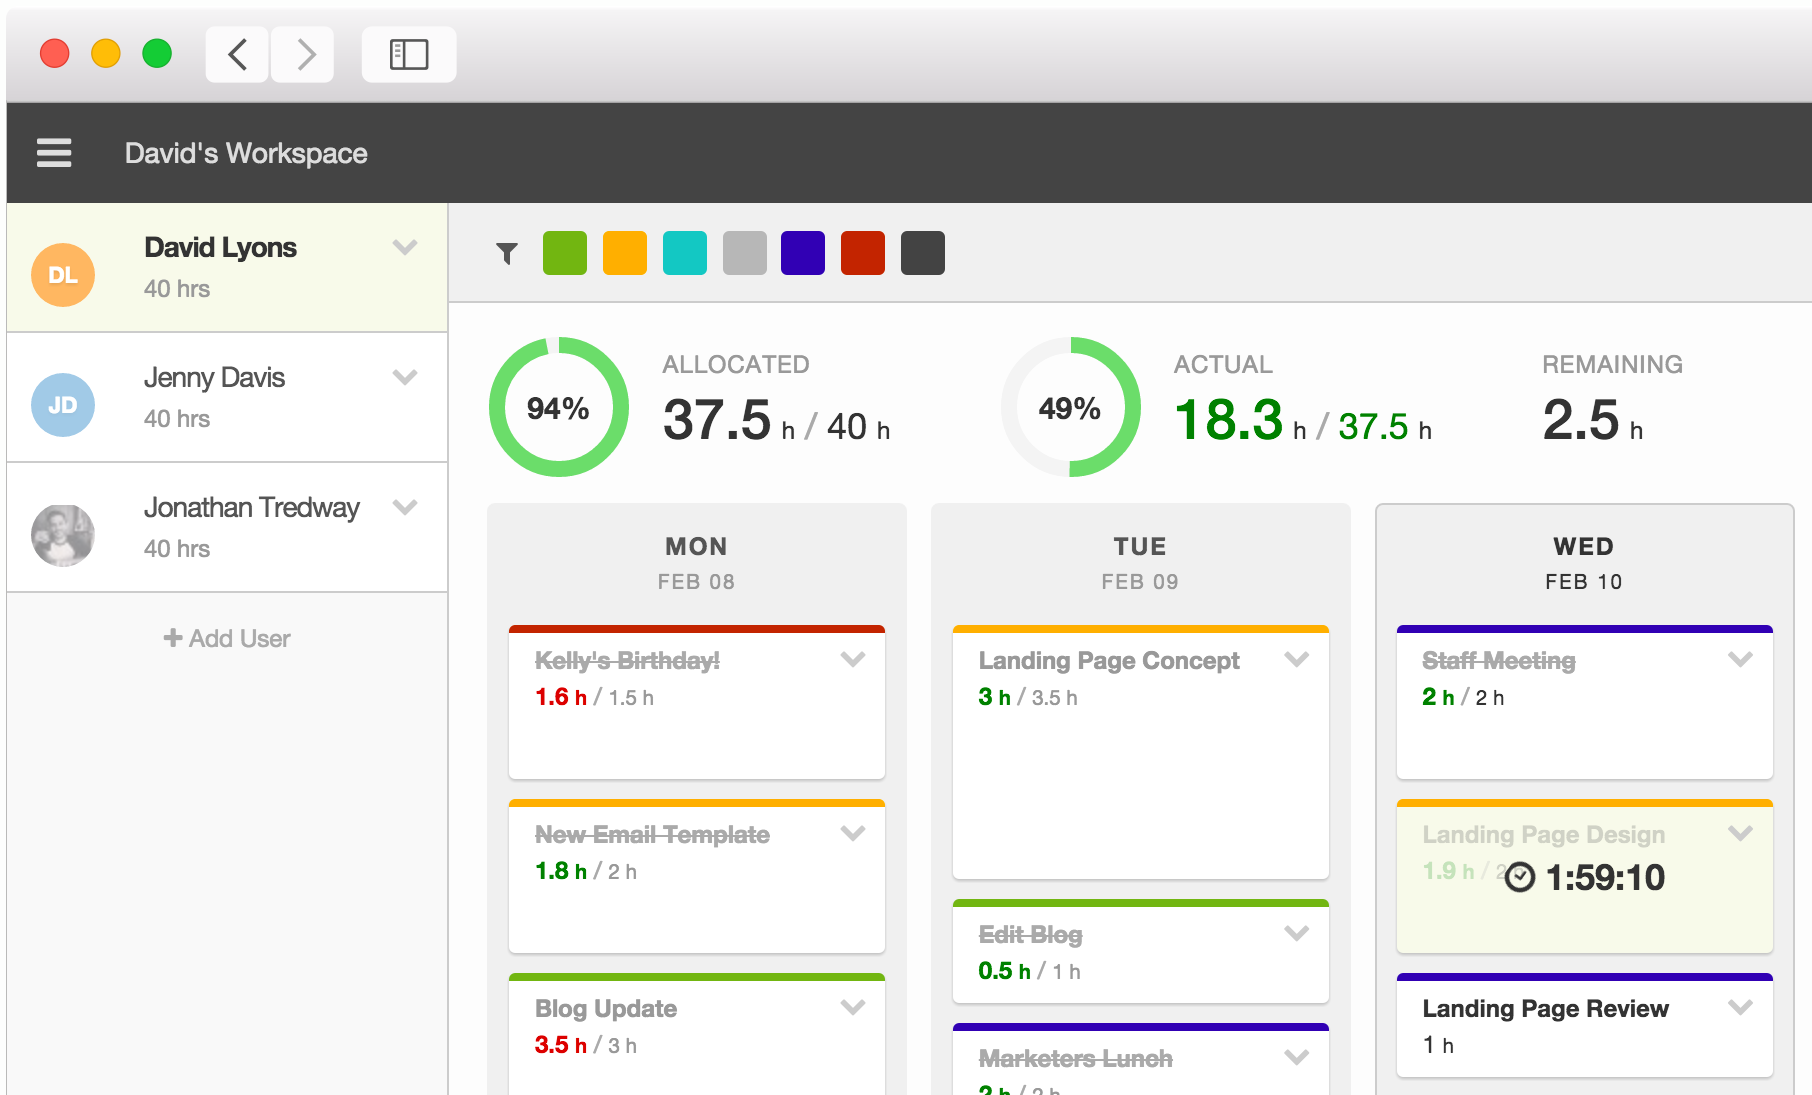Click the filter funnel icon
This screenshot has width=1812, height=1095.
[507, 254]
